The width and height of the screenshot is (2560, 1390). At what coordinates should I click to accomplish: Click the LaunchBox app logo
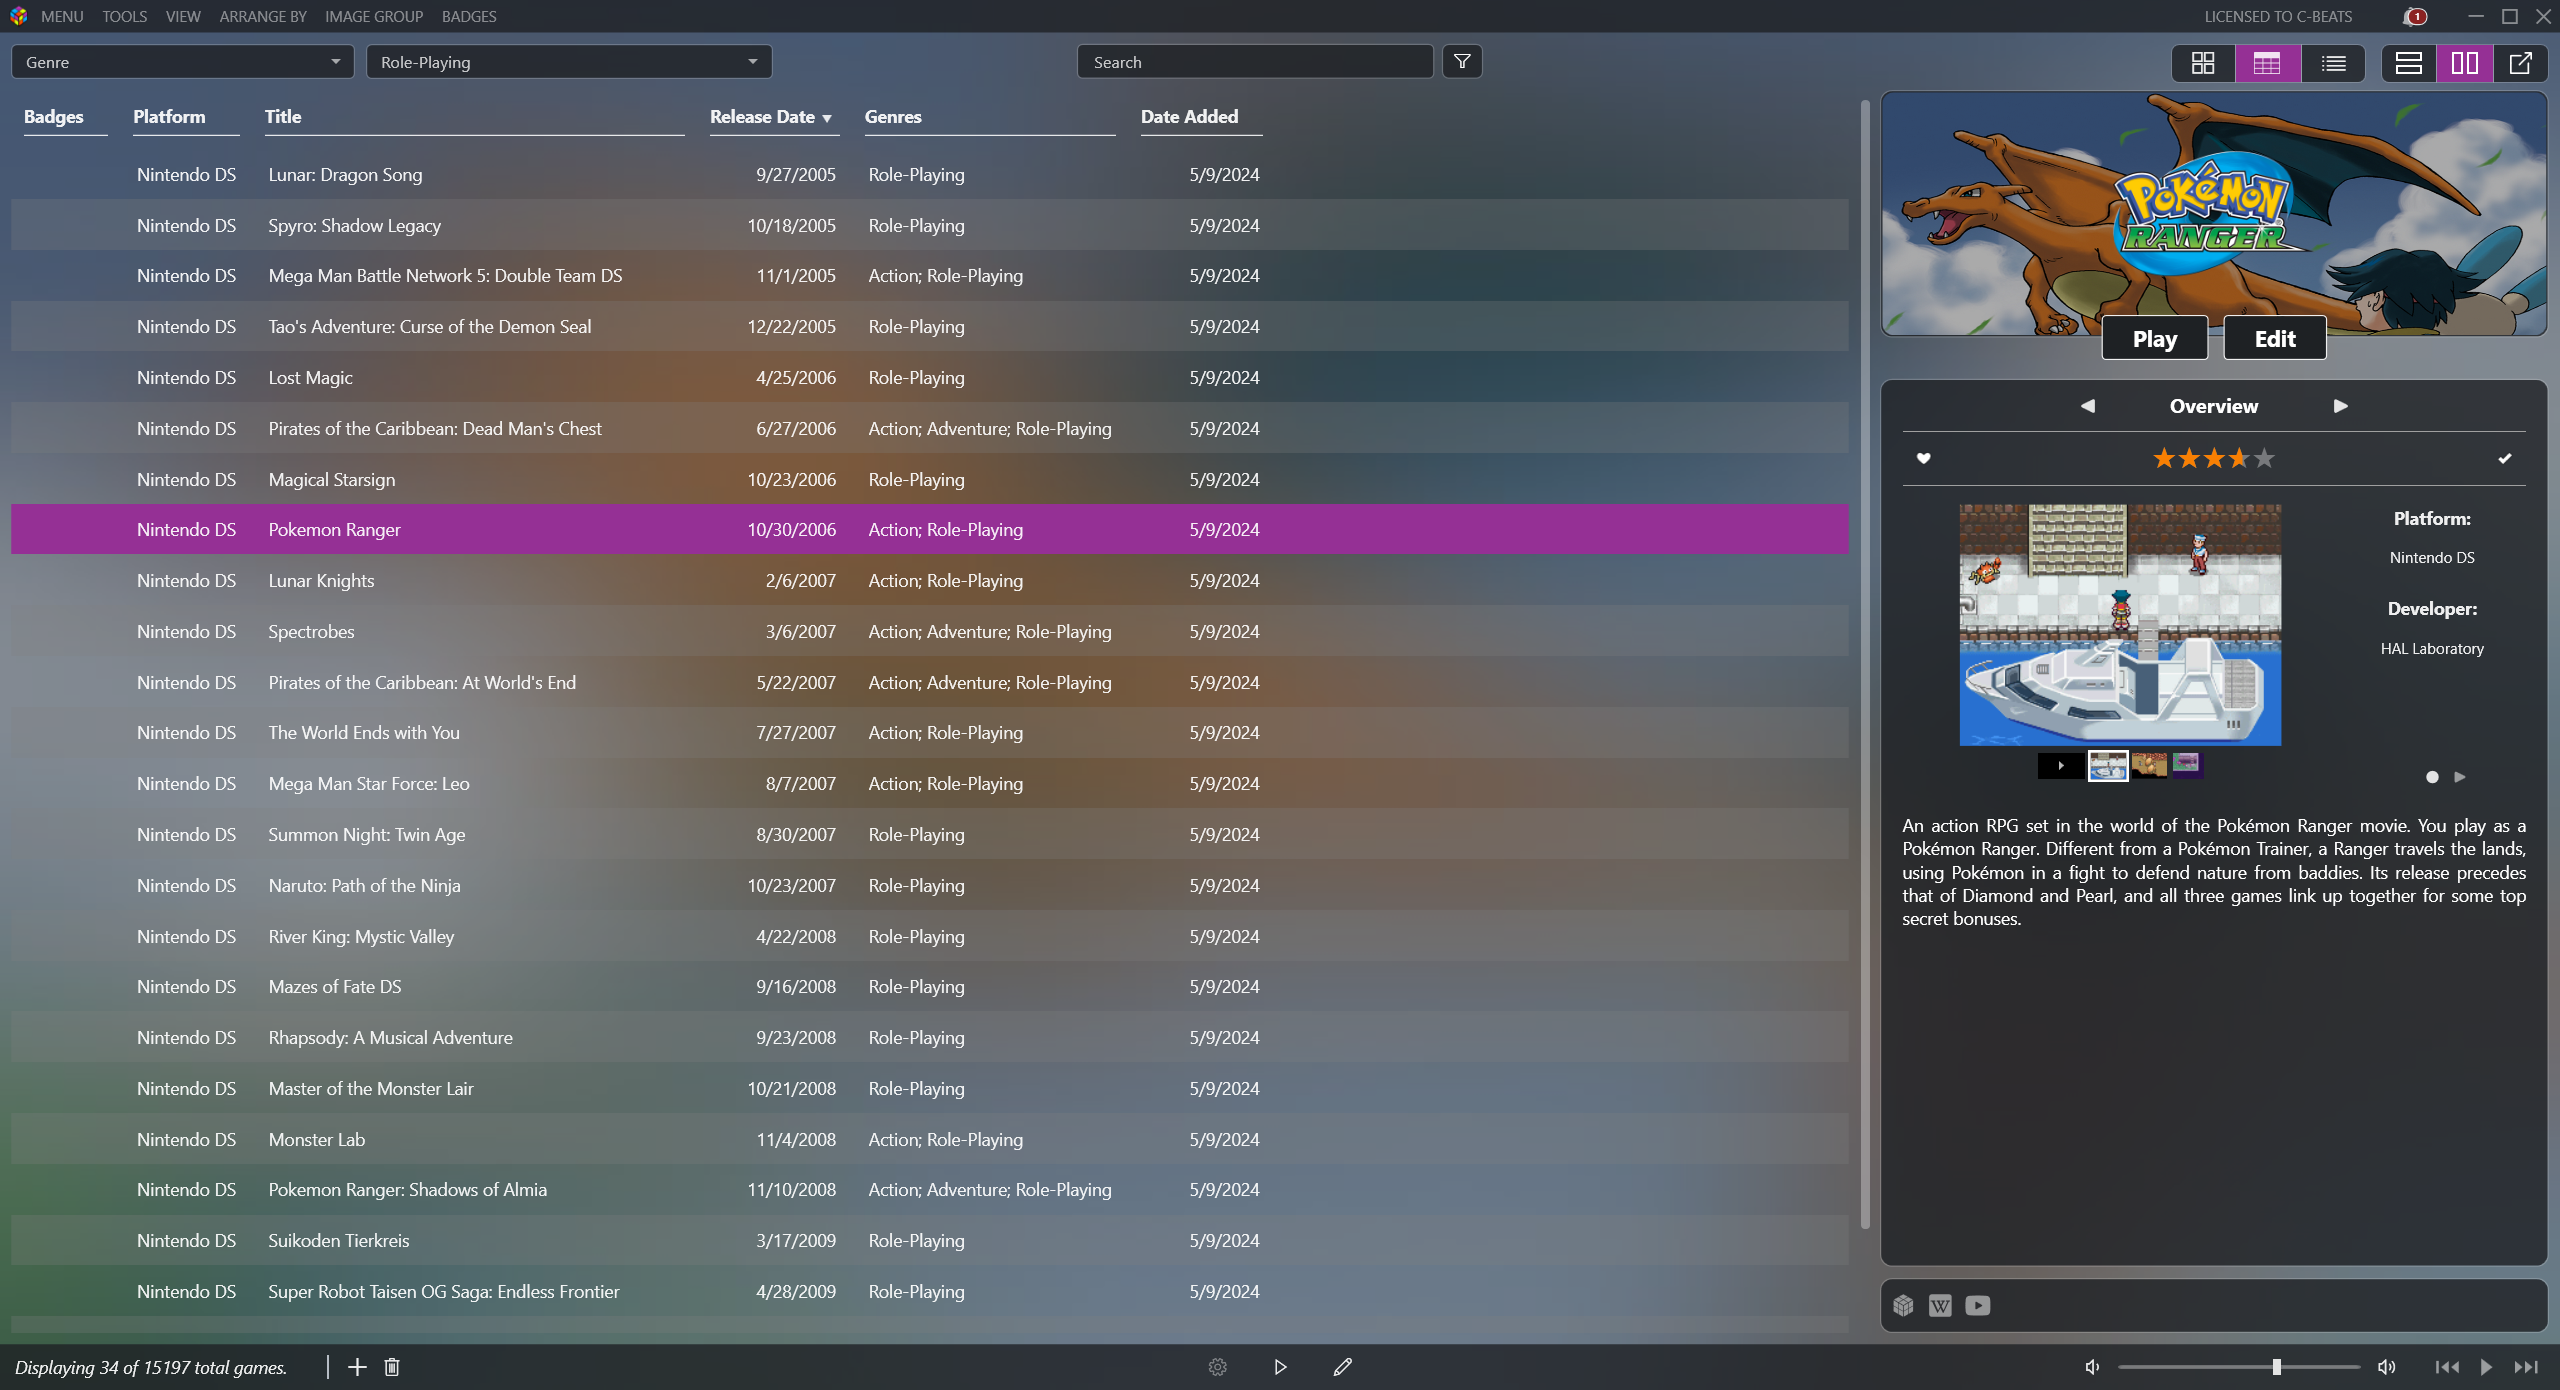point(18,16)
